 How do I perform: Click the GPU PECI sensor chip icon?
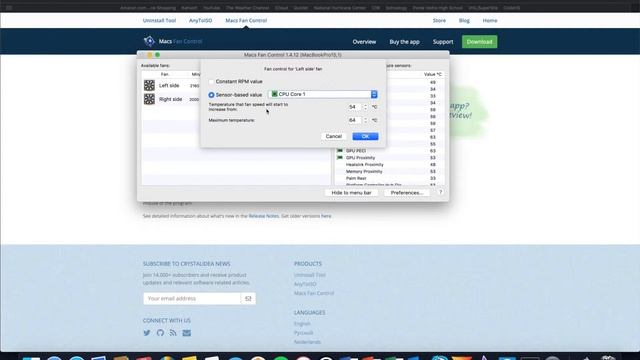pos(340,151)
